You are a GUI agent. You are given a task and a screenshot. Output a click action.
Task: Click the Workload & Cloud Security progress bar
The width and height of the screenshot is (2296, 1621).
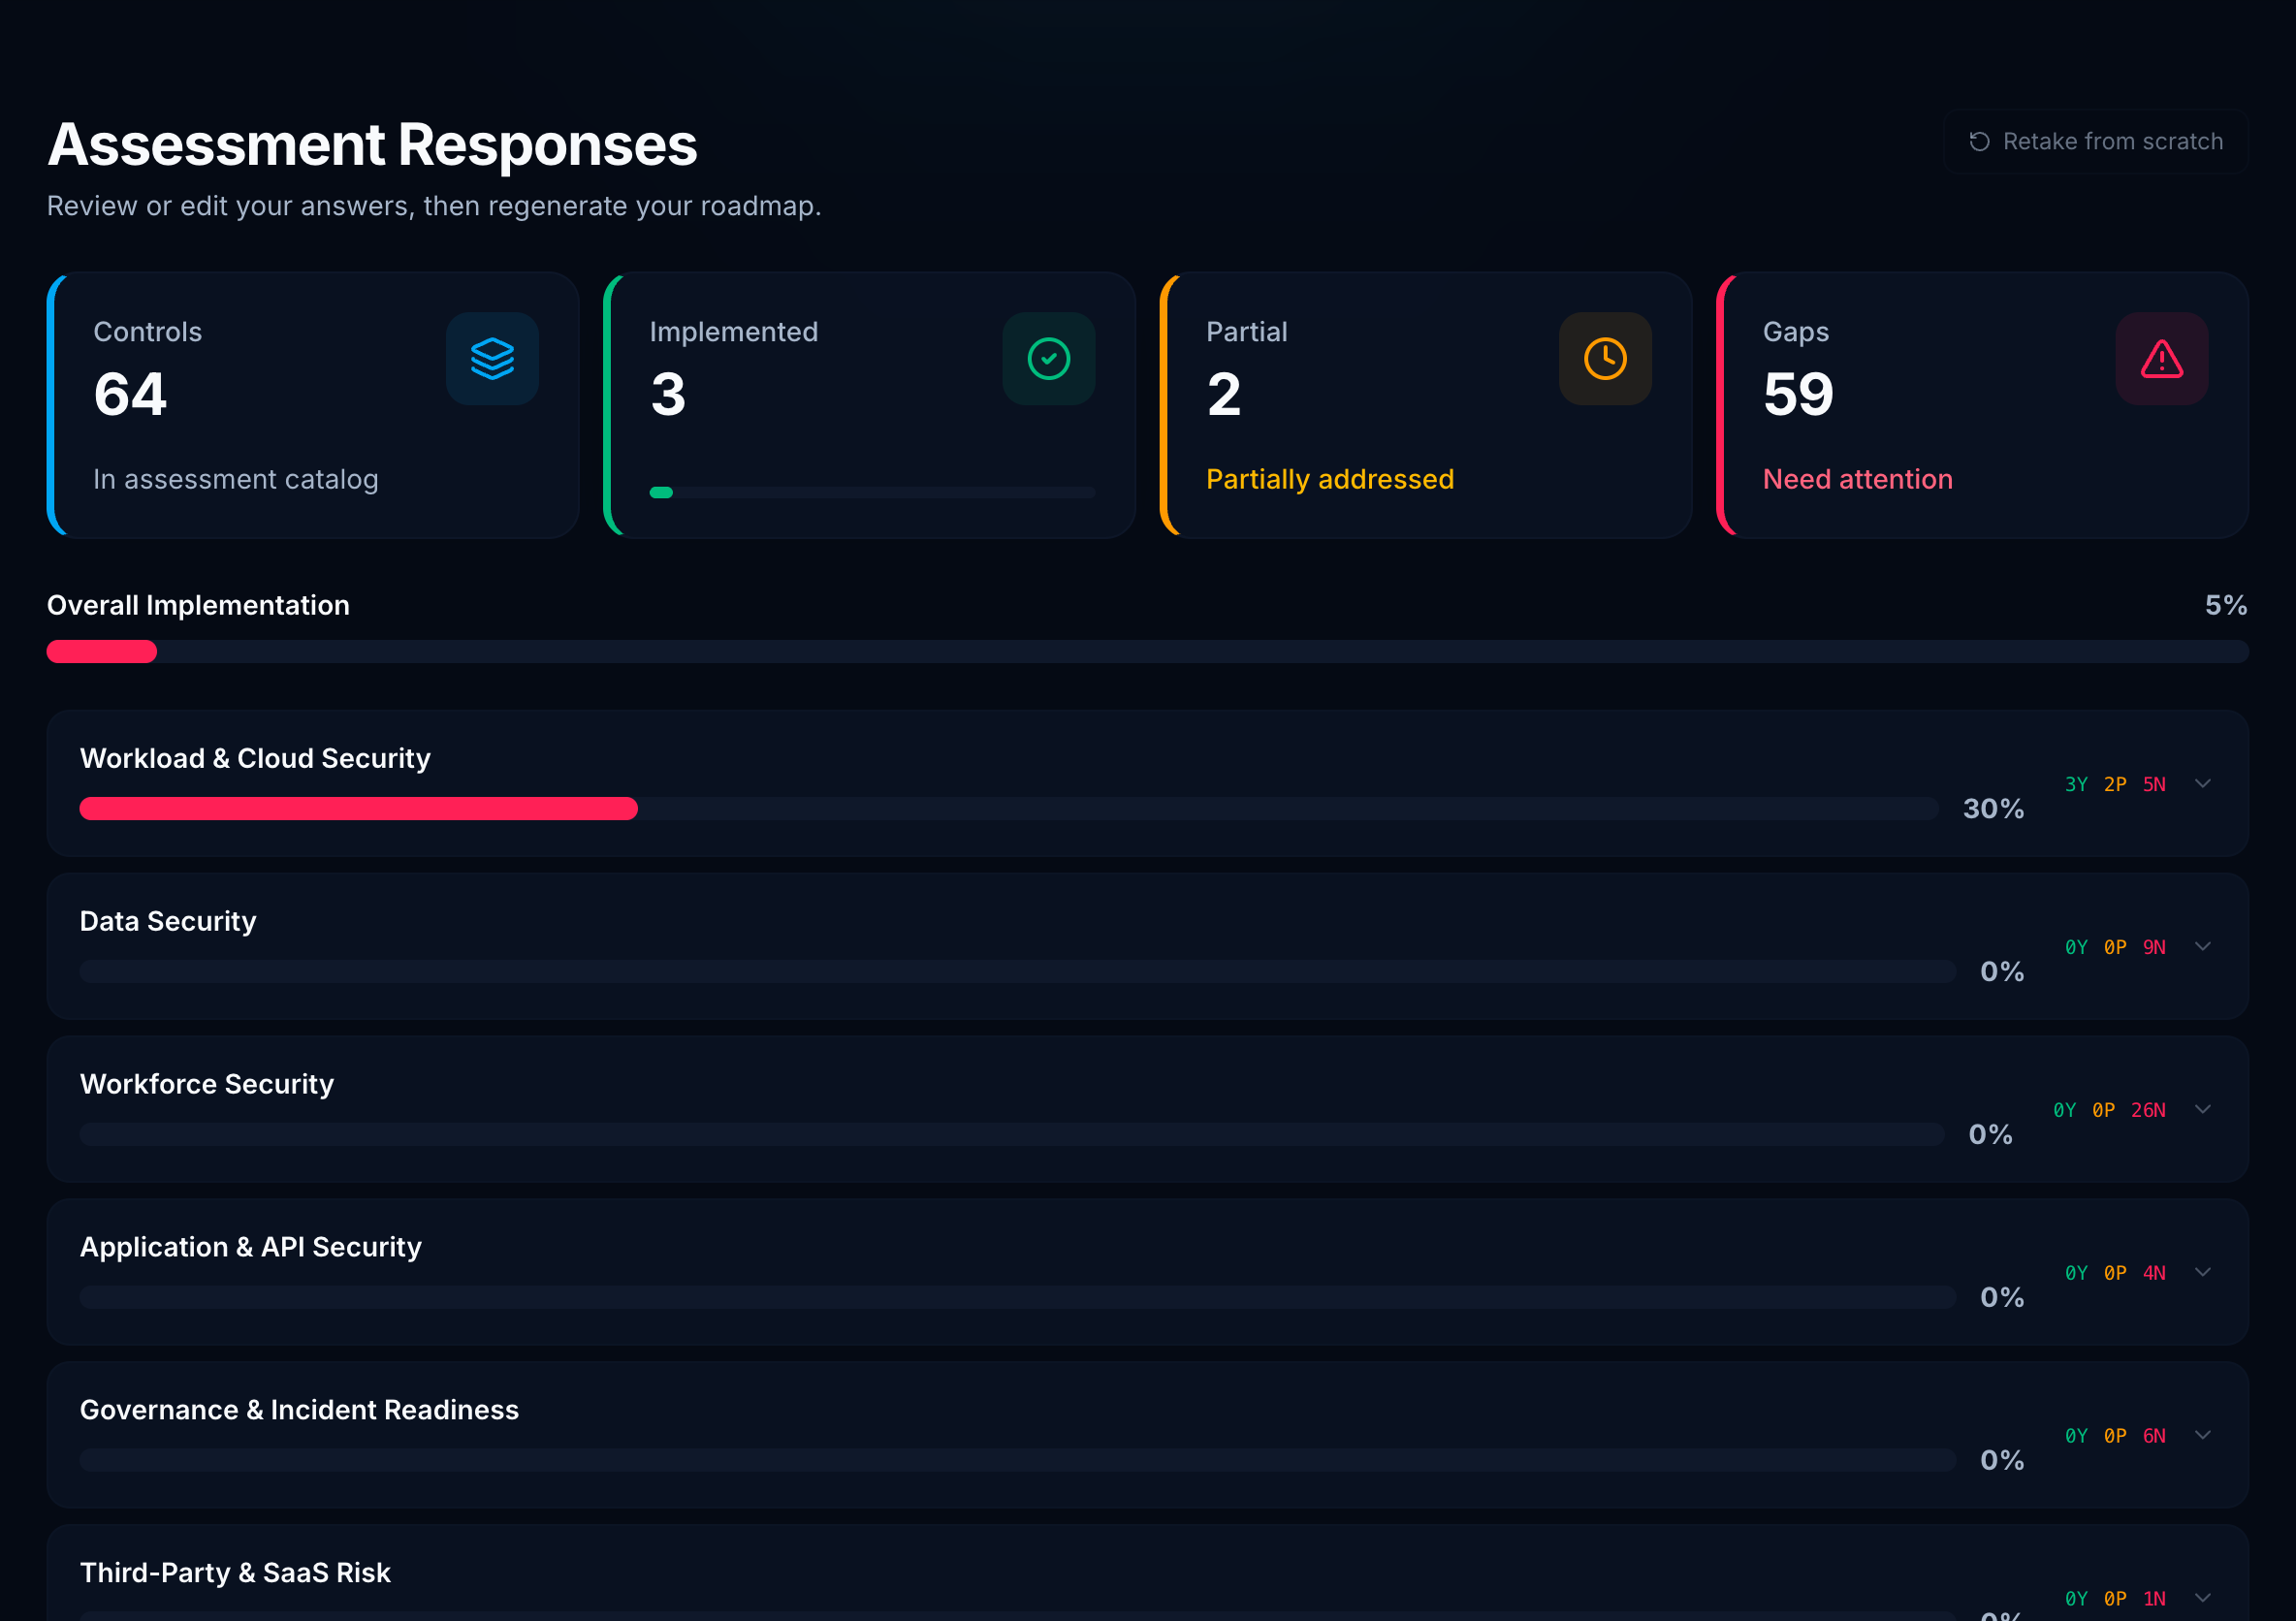click(1009, 808)
